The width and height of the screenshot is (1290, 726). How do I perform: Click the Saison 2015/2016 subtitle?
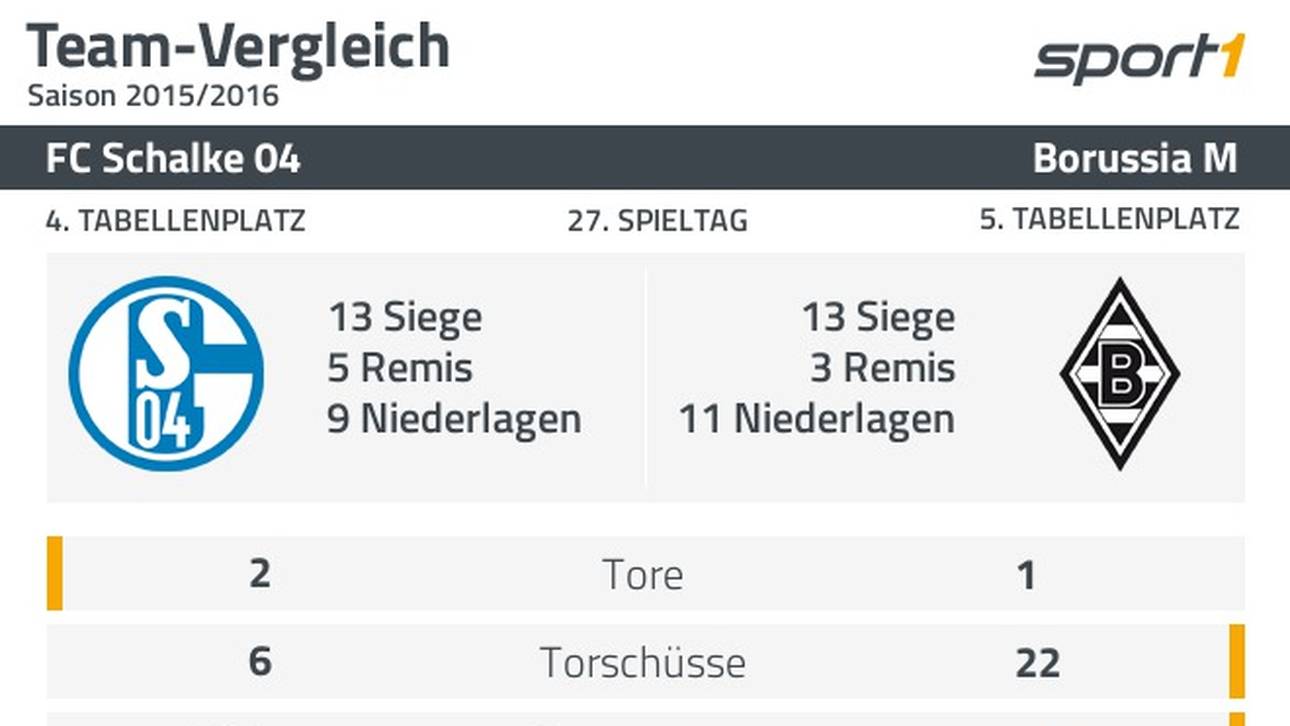153,96
